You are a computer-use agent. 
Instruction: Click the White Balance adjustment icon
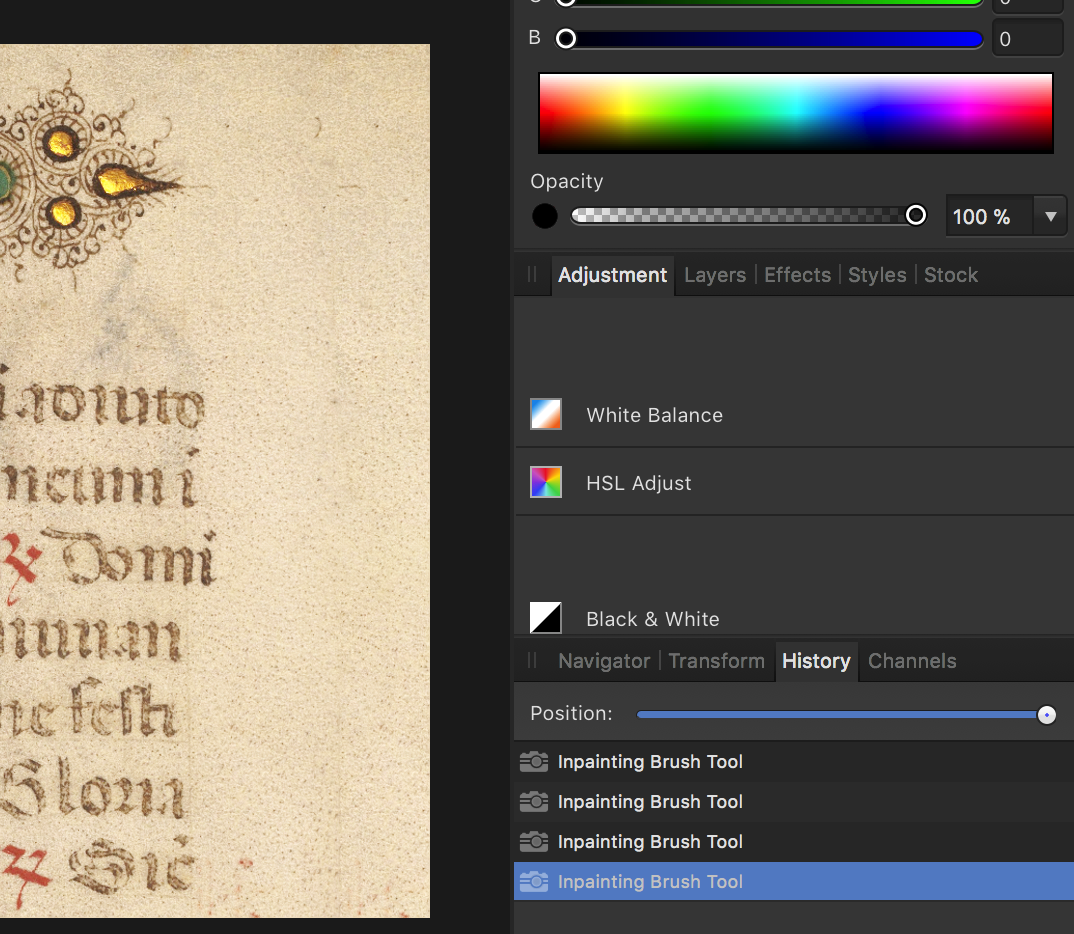[546, 414]
